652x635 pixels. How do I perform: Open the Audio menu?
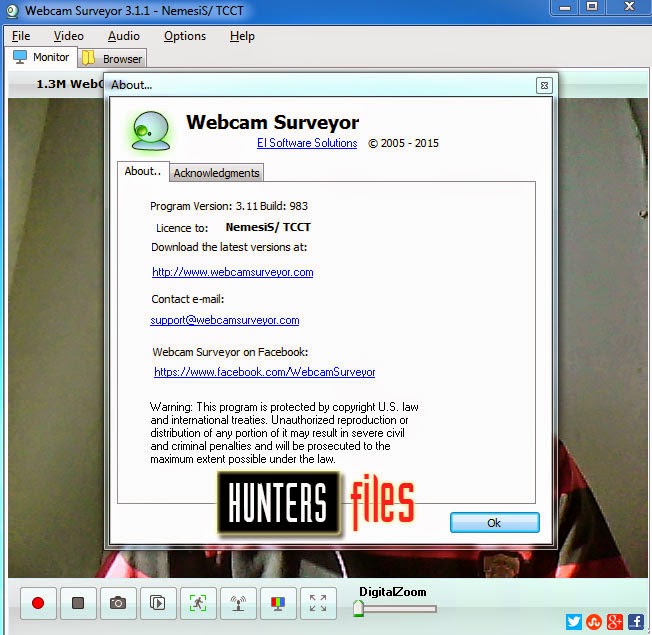pos(123,36)
